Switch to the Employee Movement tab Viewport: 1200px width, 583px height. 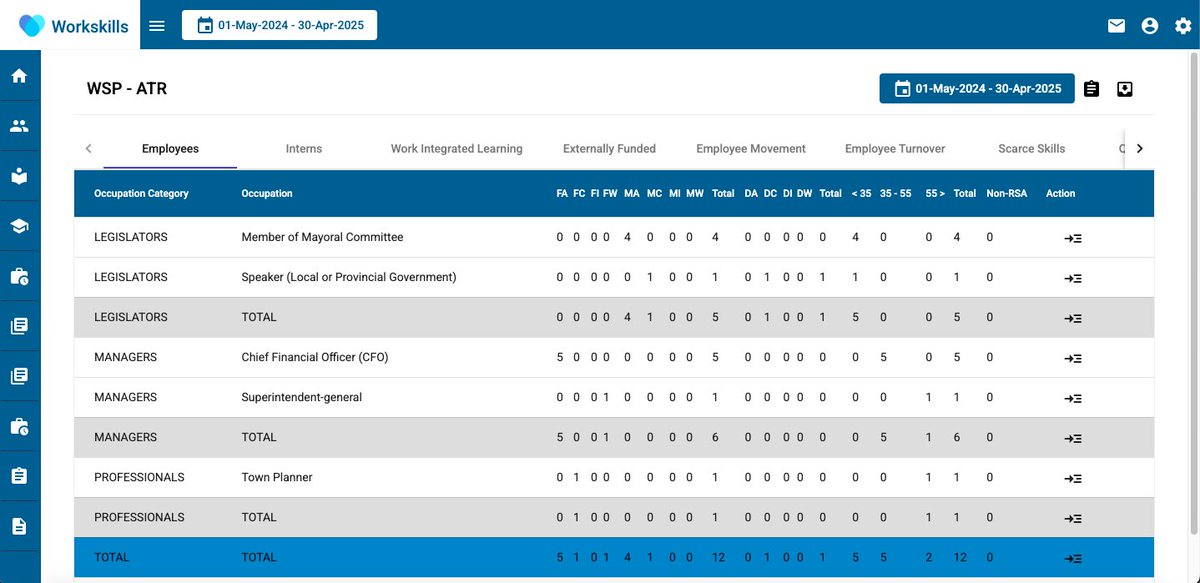[751, 148]
